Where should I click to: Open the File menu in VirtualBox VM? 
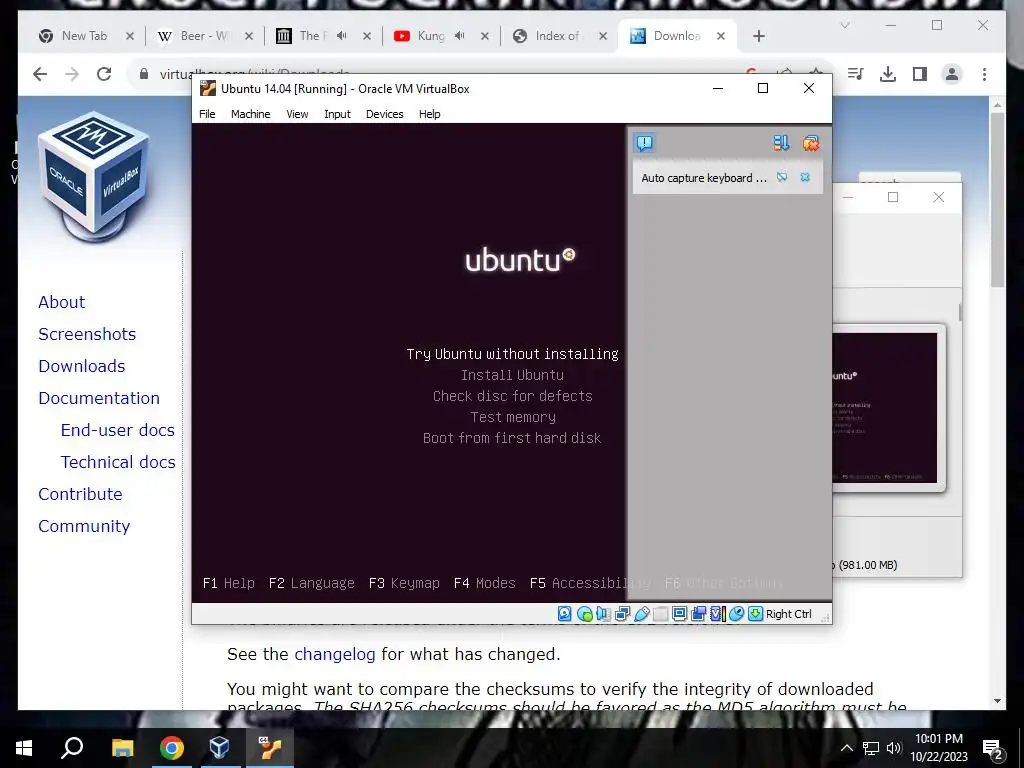207,114
